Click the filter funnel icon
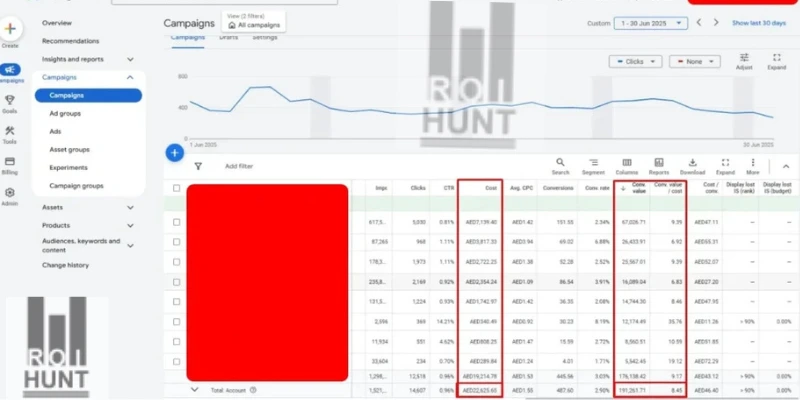Image resolution: width=800 pixels, height=400 pixels. pyautogui.click(x=198, y=166)
